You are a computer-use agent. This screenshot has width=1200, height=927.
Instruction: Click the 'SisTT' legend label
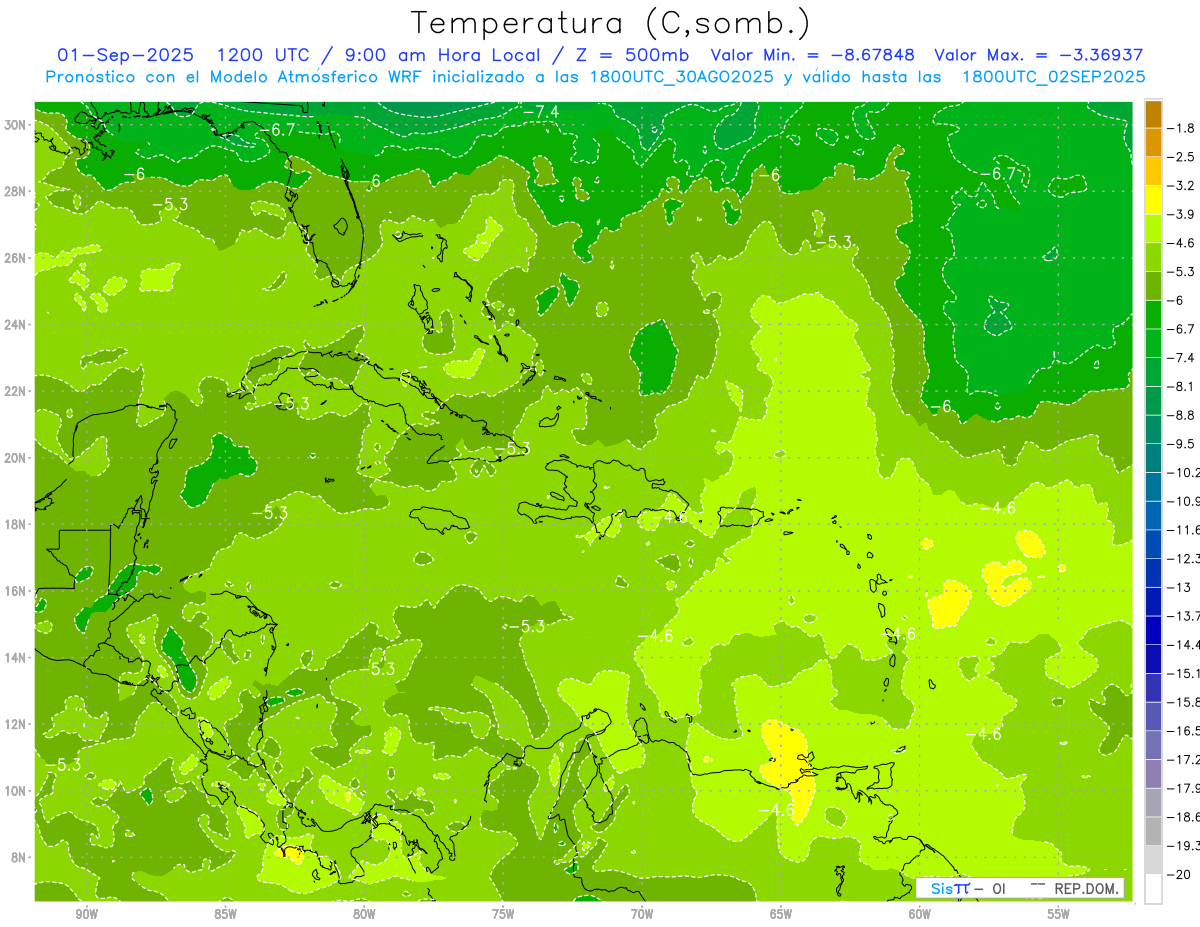(x=950, y=888)
